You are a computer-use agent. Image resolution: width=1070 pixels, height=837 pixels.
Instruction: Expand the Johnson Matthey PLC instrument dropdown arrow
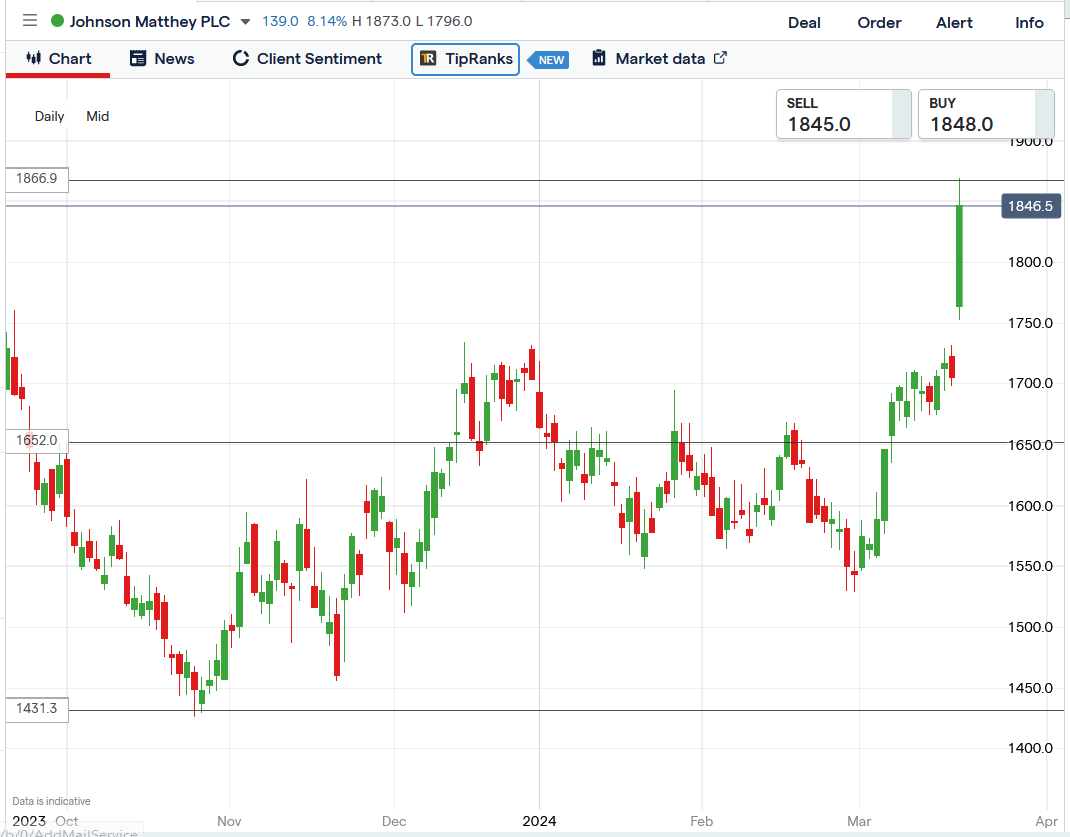(246, 22)
